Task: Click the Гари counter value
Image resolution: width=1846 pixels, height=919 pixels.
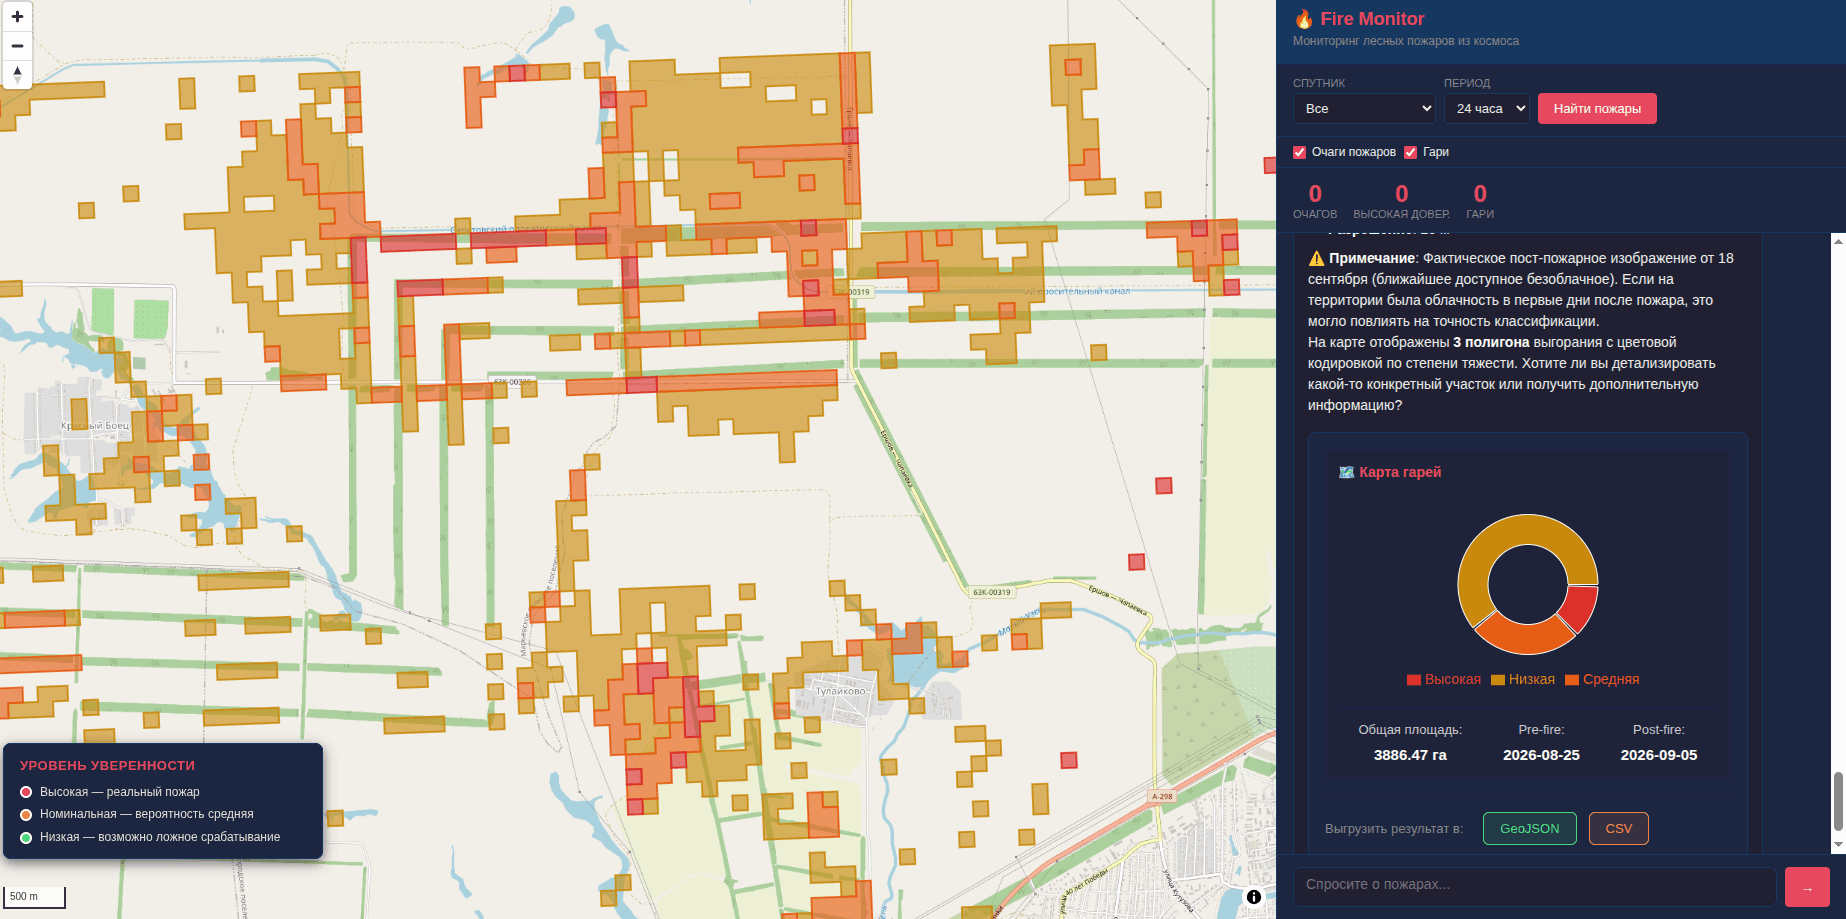Action: click(x=1480, y=194)
